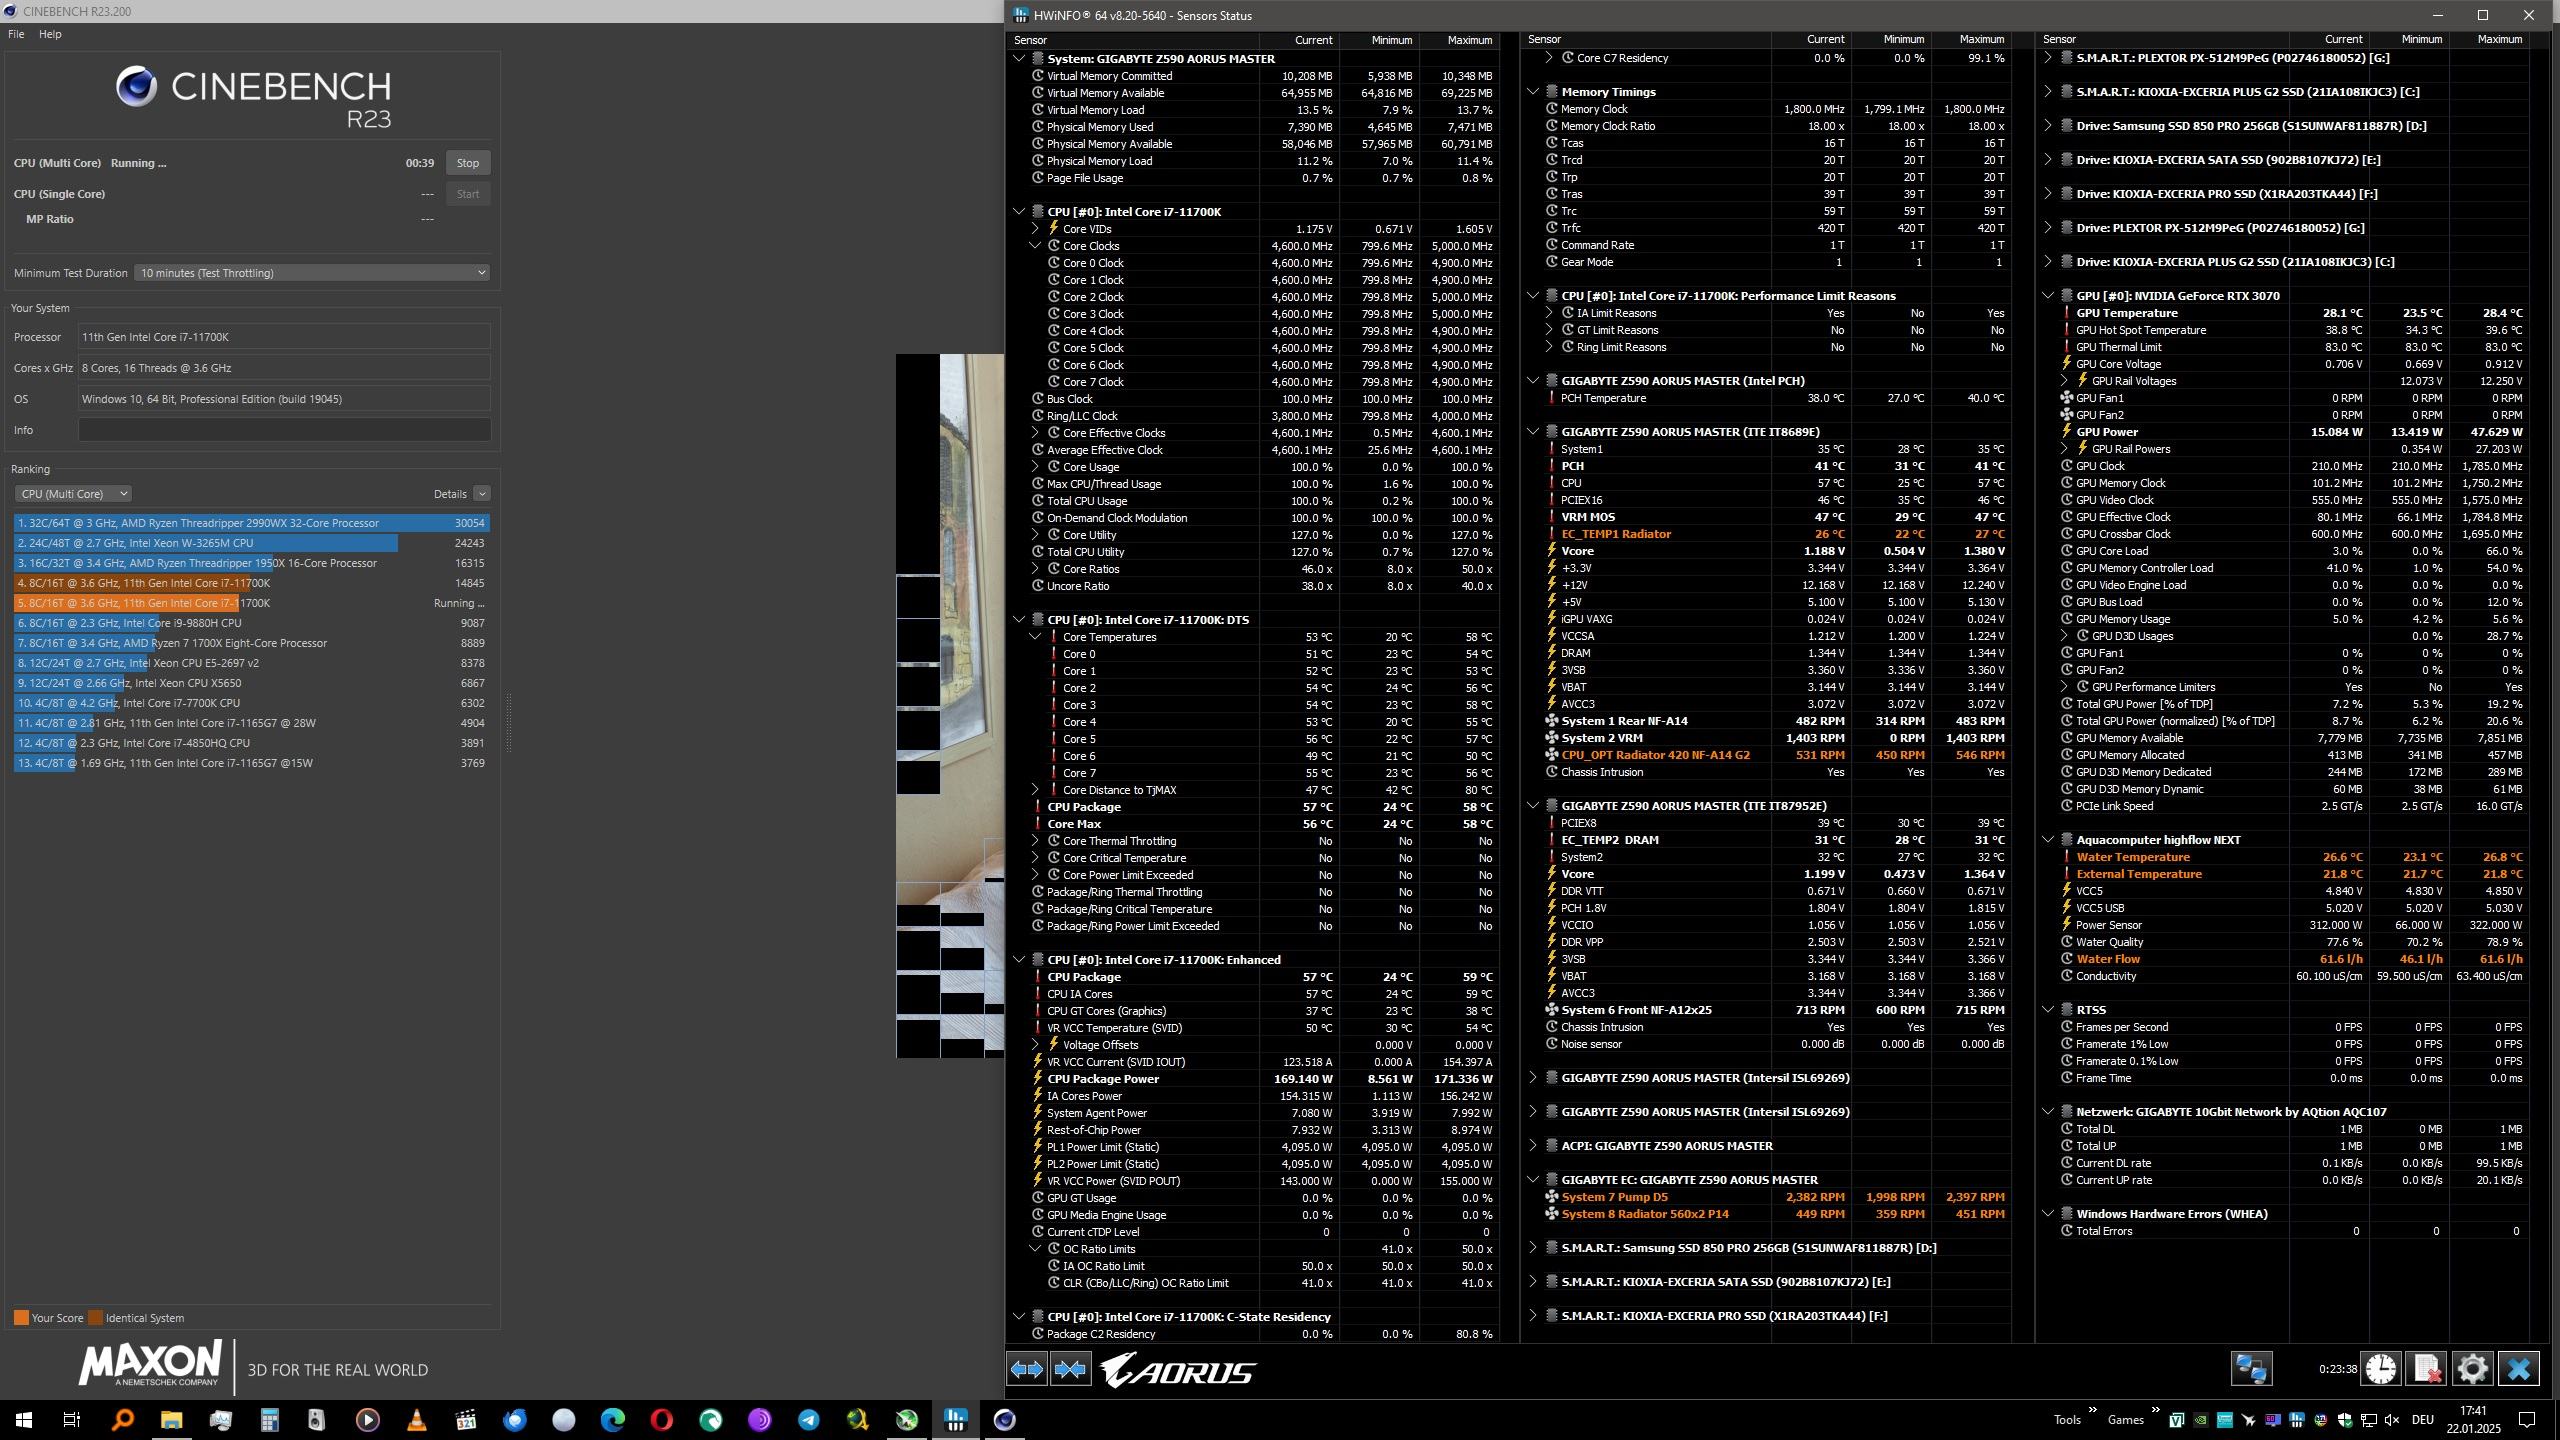The image size is (2560, 1440).
Task: Open the CPU (Multi Core) ranking dropdown
Action: point(73,494)
